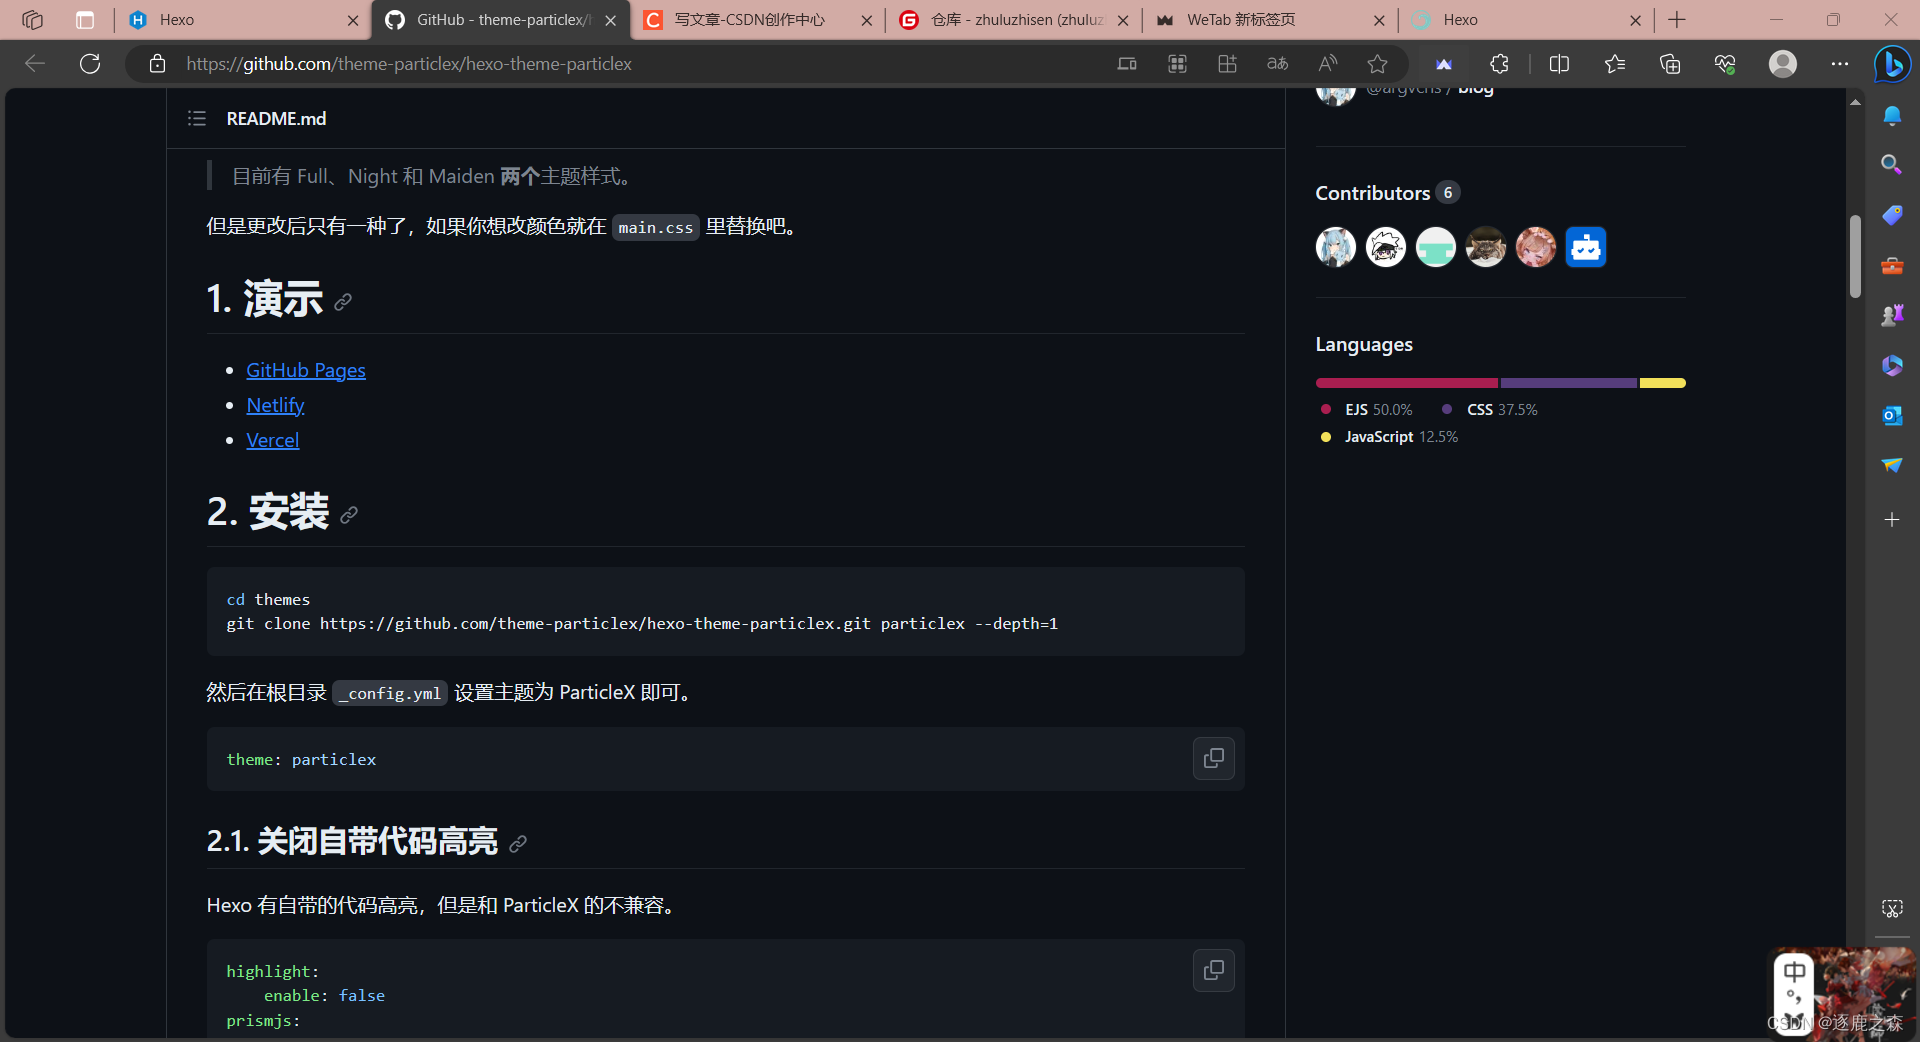Copy the highlight config code block
Screen dimensions: 1920x1042
(1213, 970)
